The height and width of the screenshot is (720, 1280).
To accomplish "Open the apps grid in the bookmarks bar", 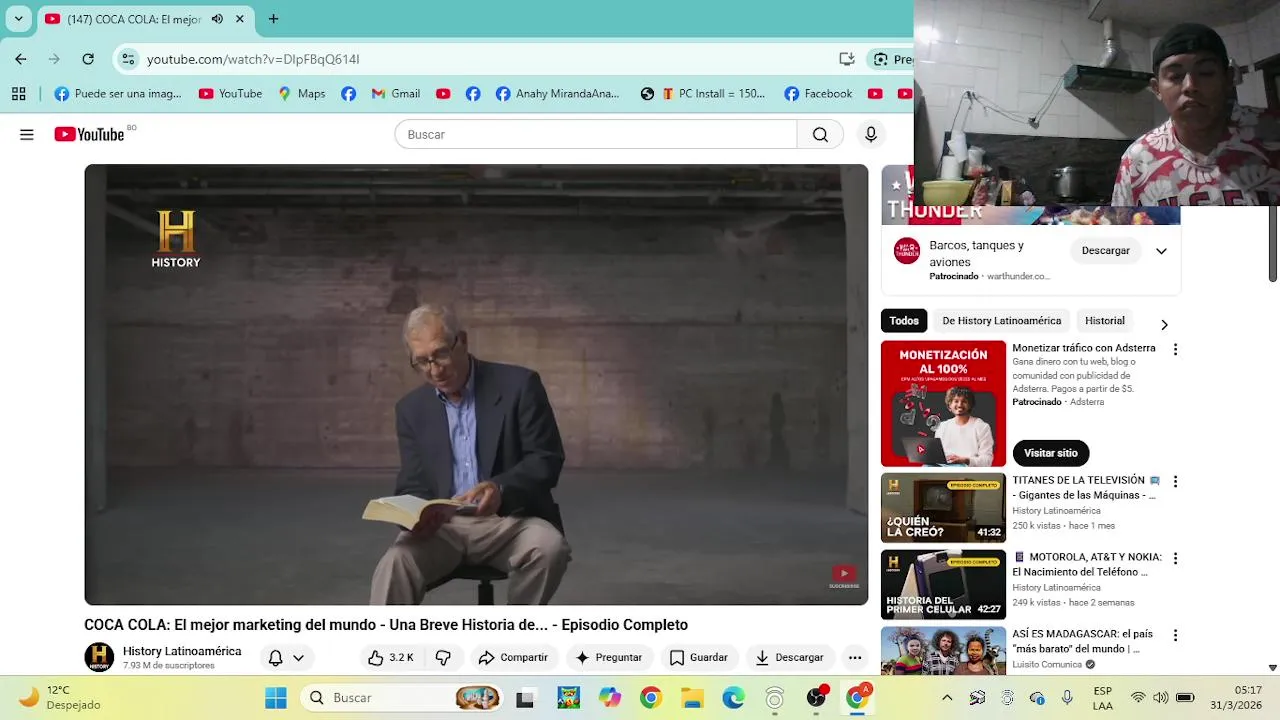I will [x=18, y=93].
